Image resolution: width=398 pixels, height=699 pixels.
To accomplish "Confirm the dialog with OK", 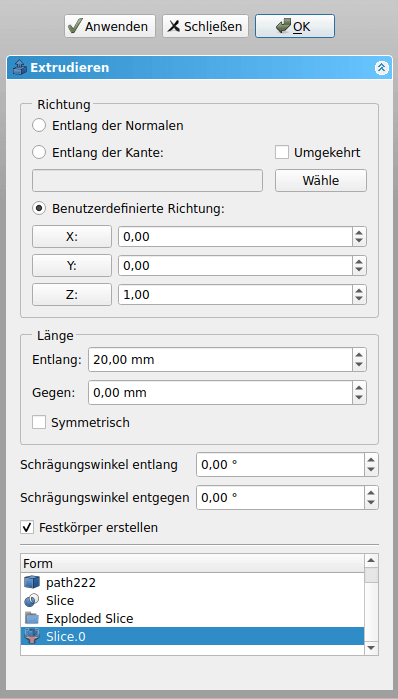I will tap(295, 26).
